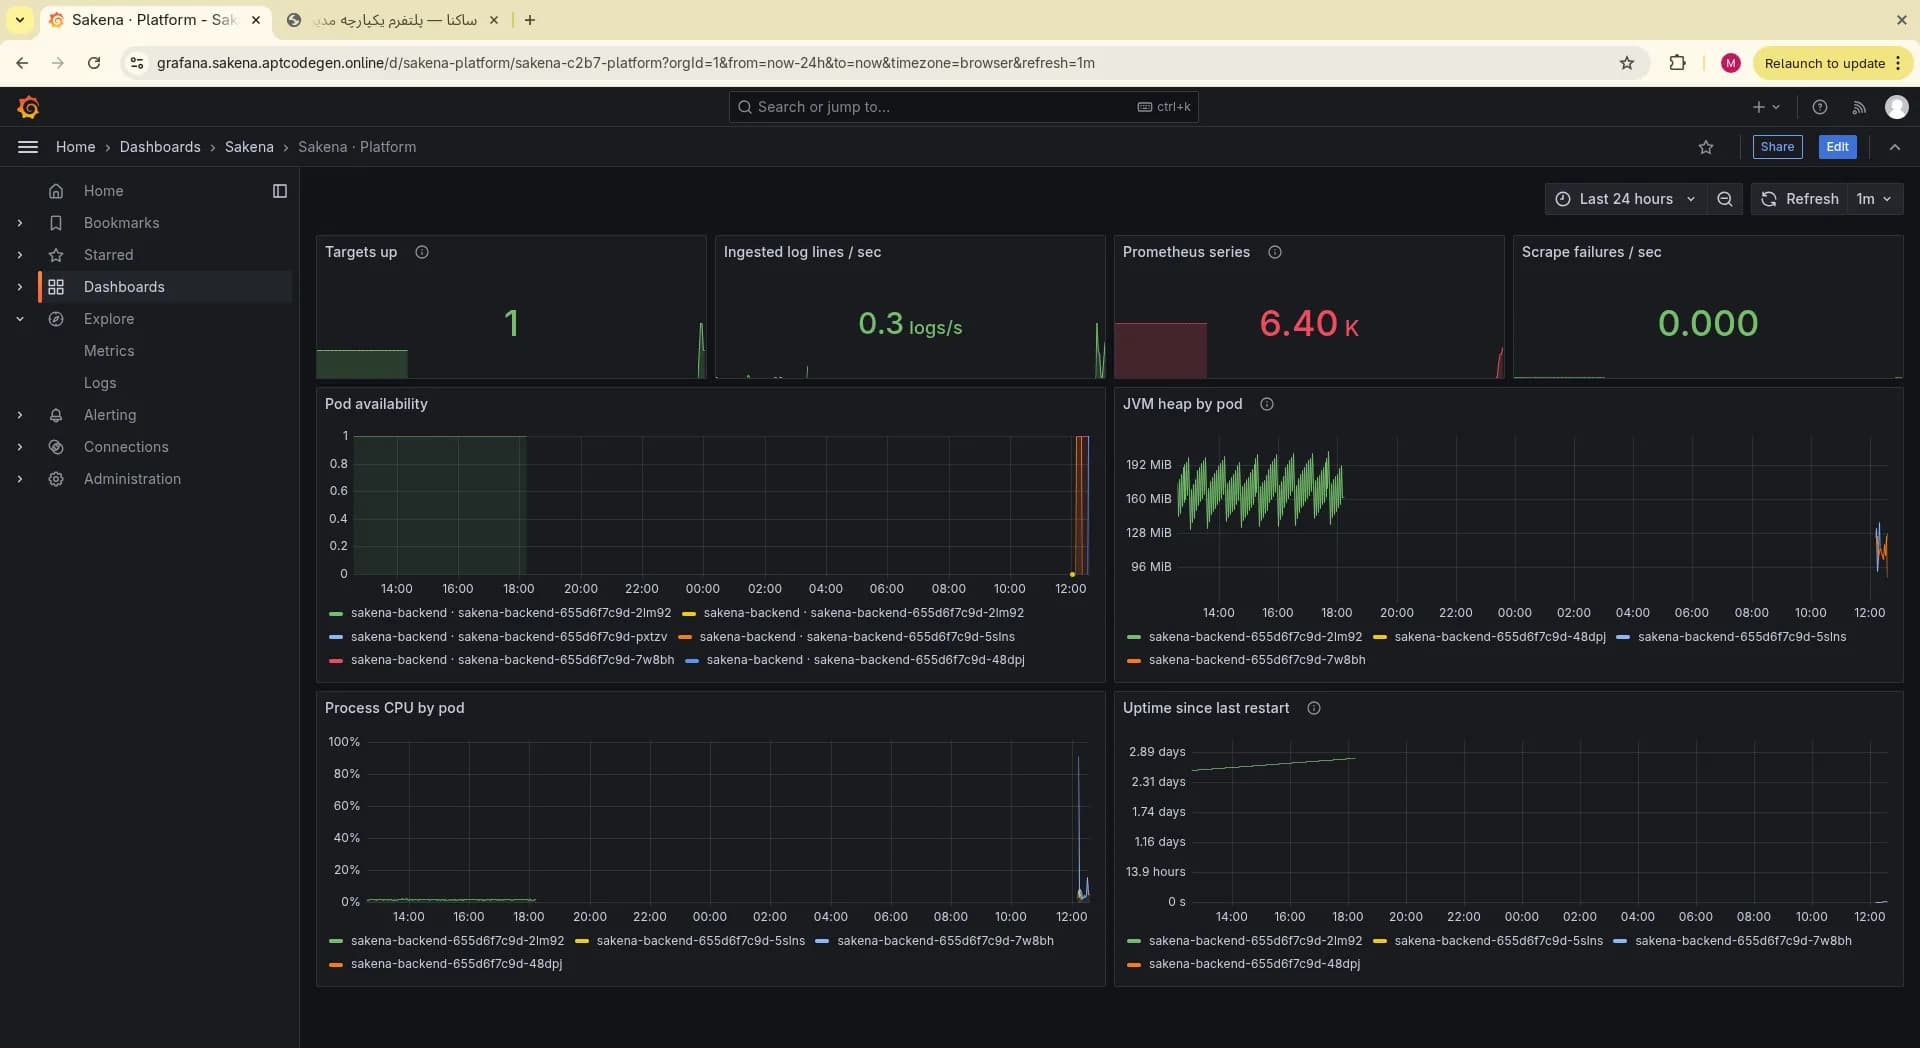1920x1048 pixels.
Task: Open the help question mark icon
Action: (1820, 107)
